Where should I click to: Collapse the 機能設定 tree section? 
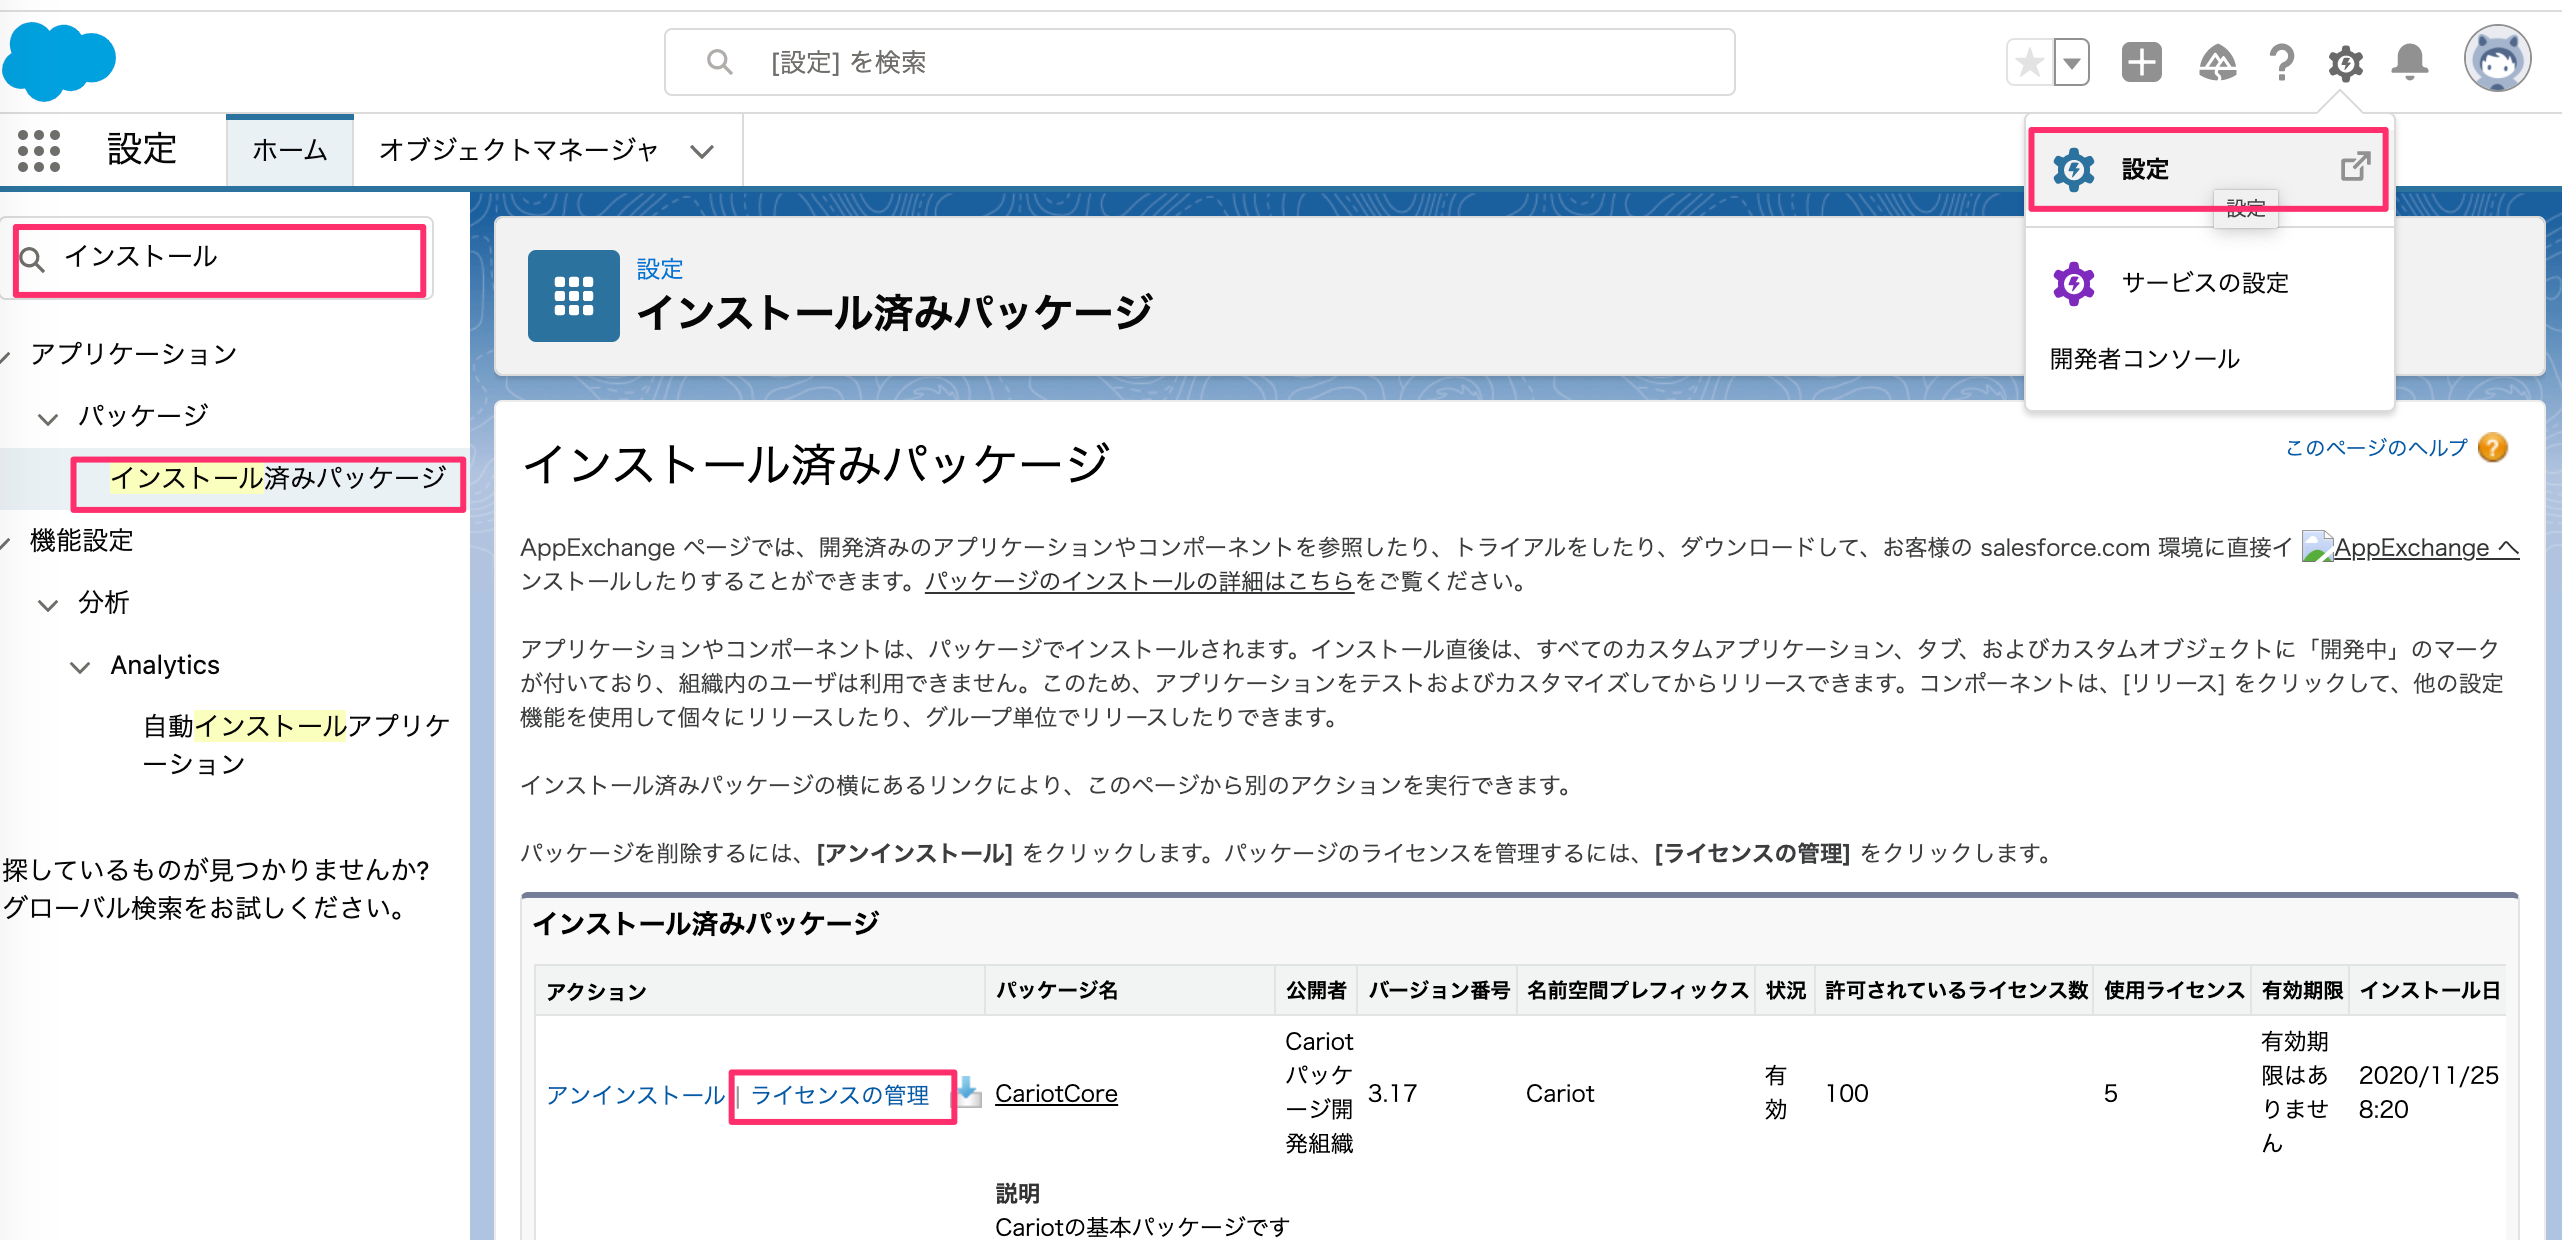click(x=5, y=542)
